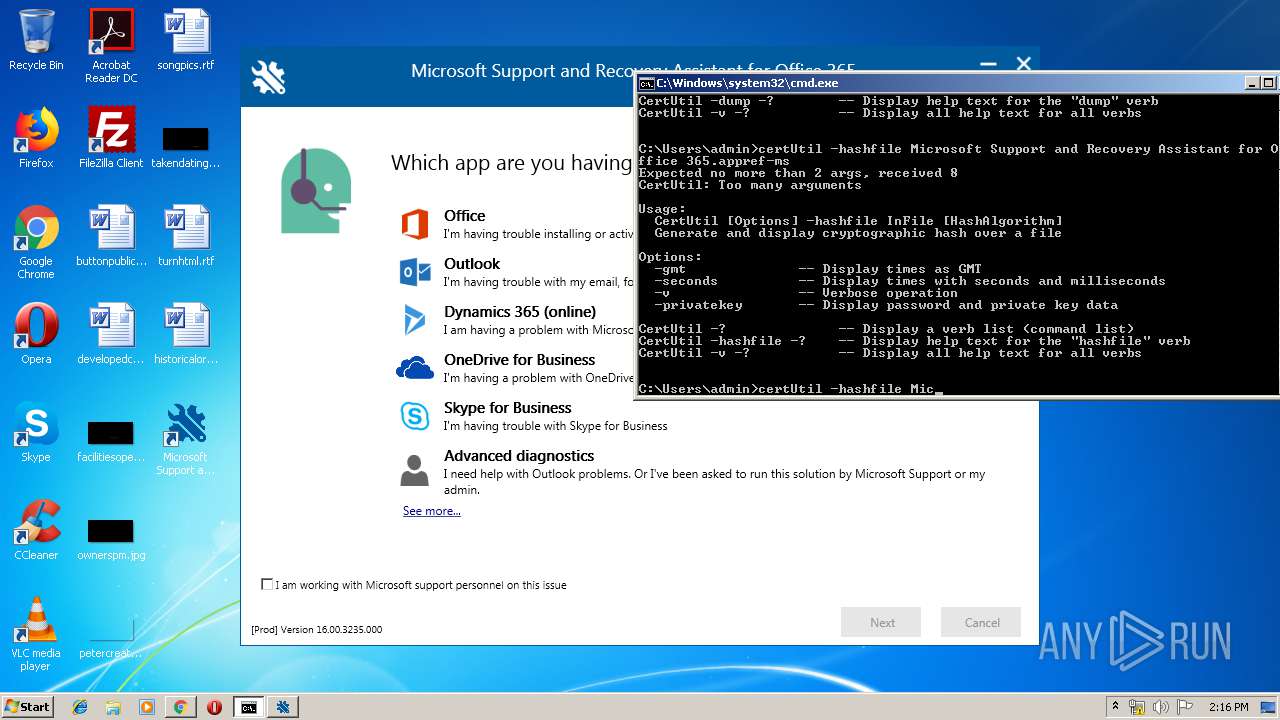Open Opera from the taskbar
Screen dimensions: 1280x720
214,707
